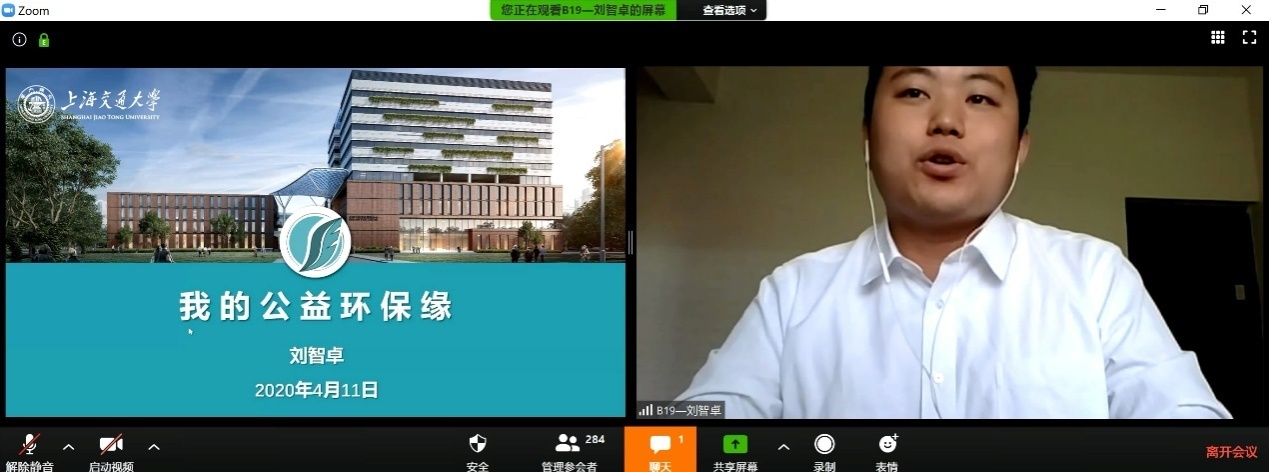Image resolution: width=1269 pixels, height=472 pixels.
Task: Click the share screen (共享屏幕) button
Action: coord(735,449)
